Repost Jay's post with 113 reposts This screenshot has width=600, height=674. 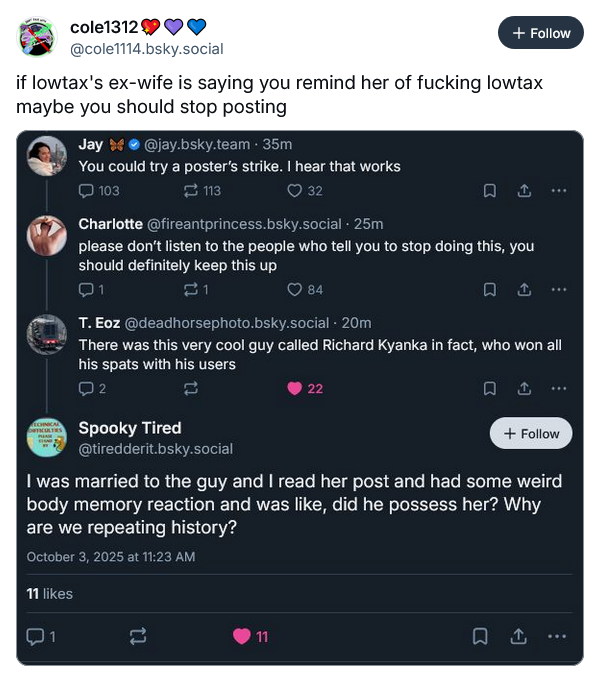(x=193, y=191)
